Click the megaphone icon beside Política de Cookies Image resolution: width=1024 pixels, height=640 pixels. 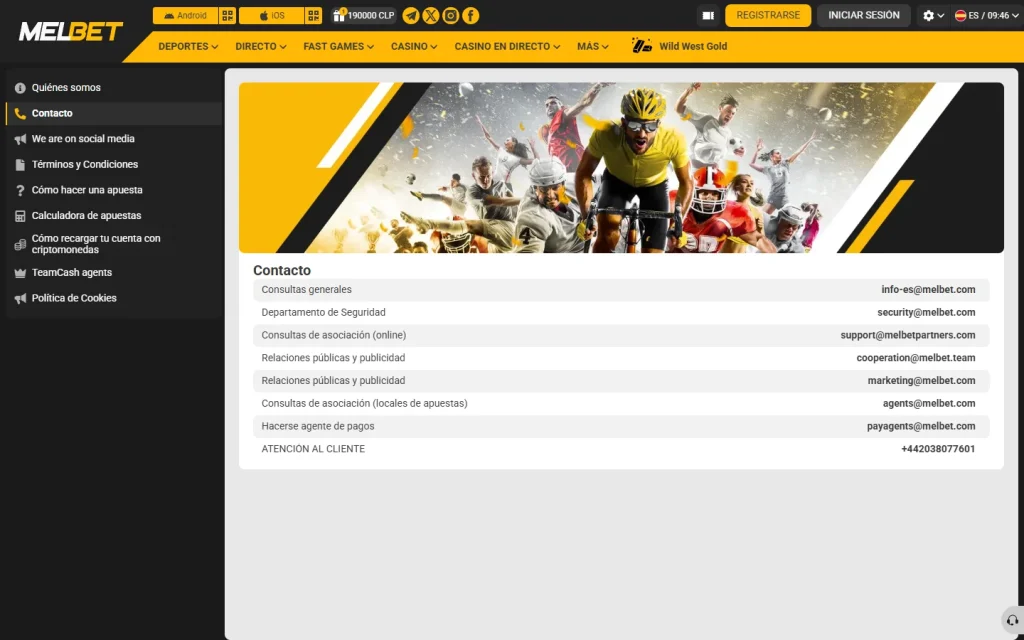pos(20,298)
